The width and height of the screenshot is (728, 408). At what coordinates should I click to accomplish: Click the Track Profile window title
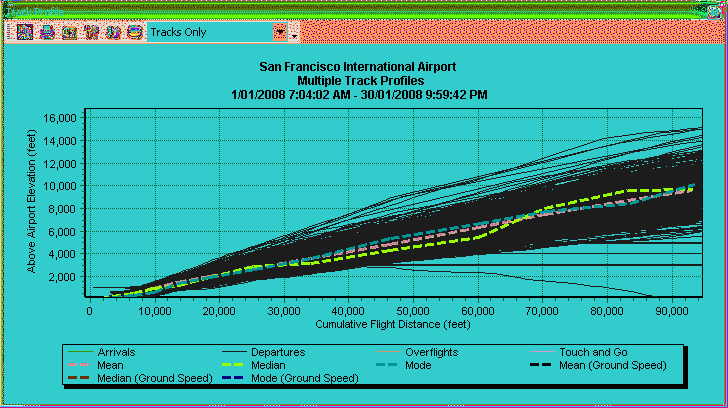pyautogui.click(x=35, y=12)
